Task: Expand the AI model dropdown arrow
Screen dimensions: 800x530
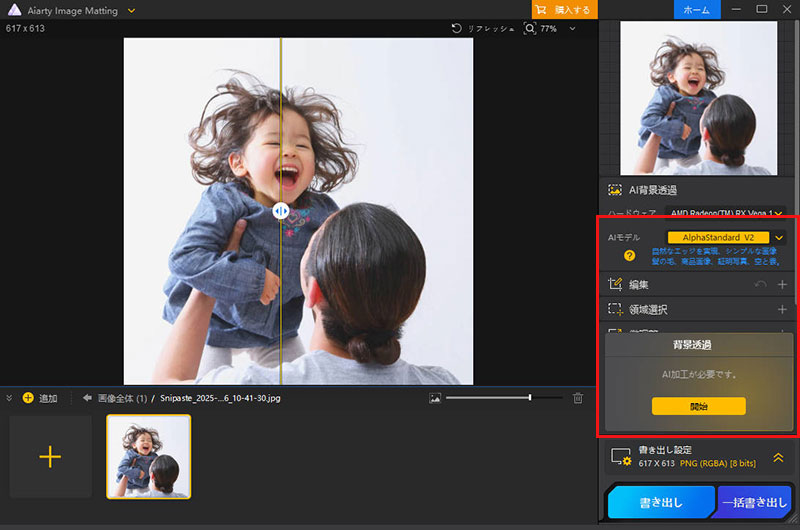Action: tap(779, 237)
